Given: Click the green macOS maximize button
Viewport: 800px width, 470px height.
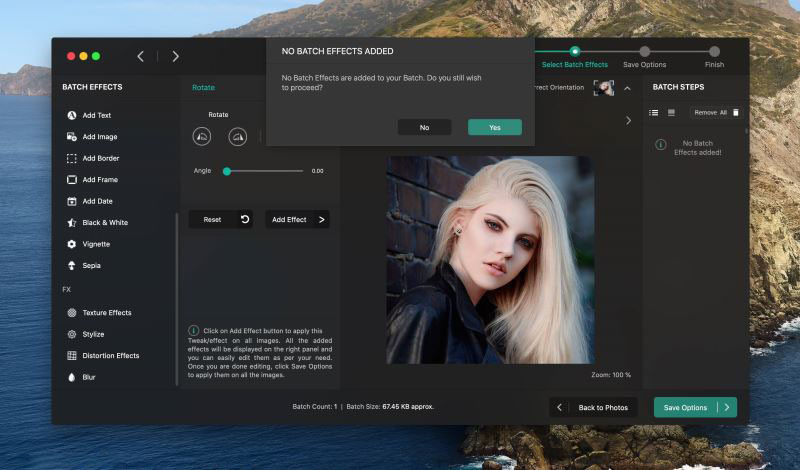Looking at the screenshot, I should point(96,56).
